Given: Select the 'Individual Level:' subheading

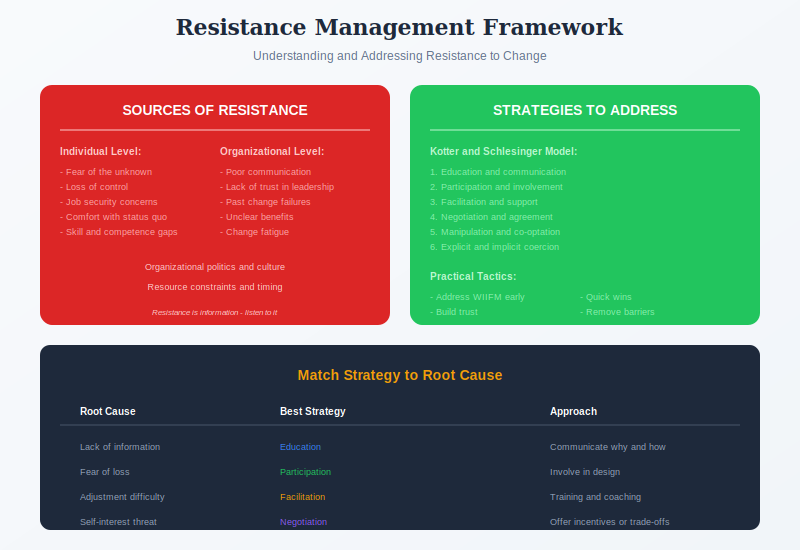Looking at the screenshot, I should pyautogui.click(x=101, y=151).
